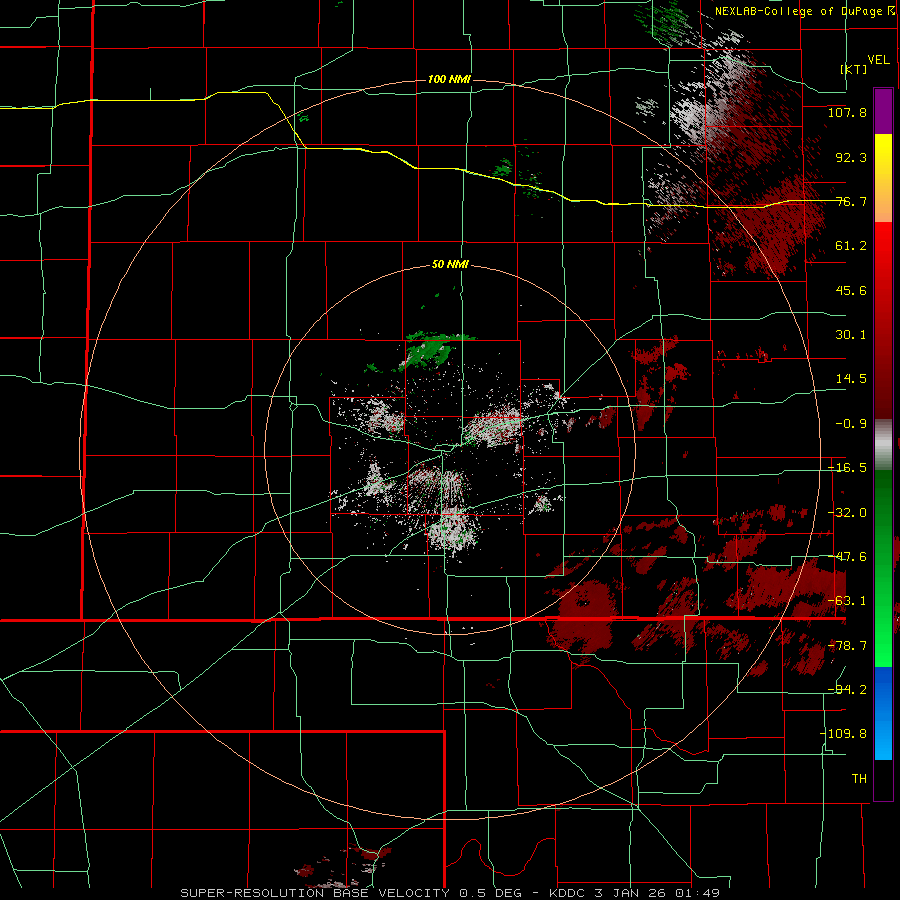
Task: Click the Super-Resolution Base Velocity caption text
Action: (x=450, y=893)
